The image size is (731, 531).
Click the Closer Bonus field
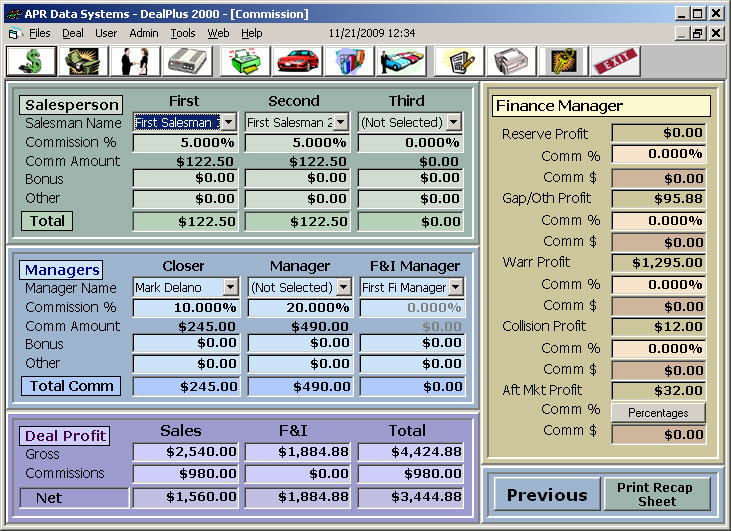[186, 343]
